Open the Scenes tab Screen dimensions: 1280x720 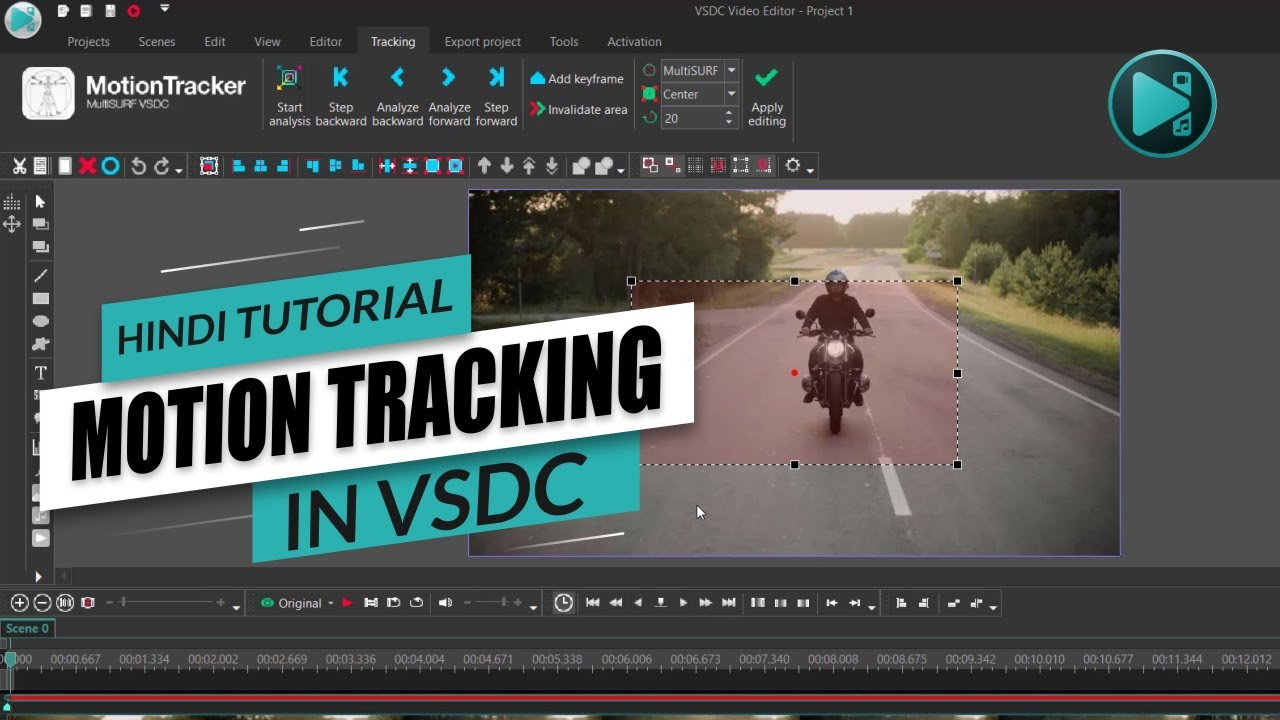pos(157,42)
